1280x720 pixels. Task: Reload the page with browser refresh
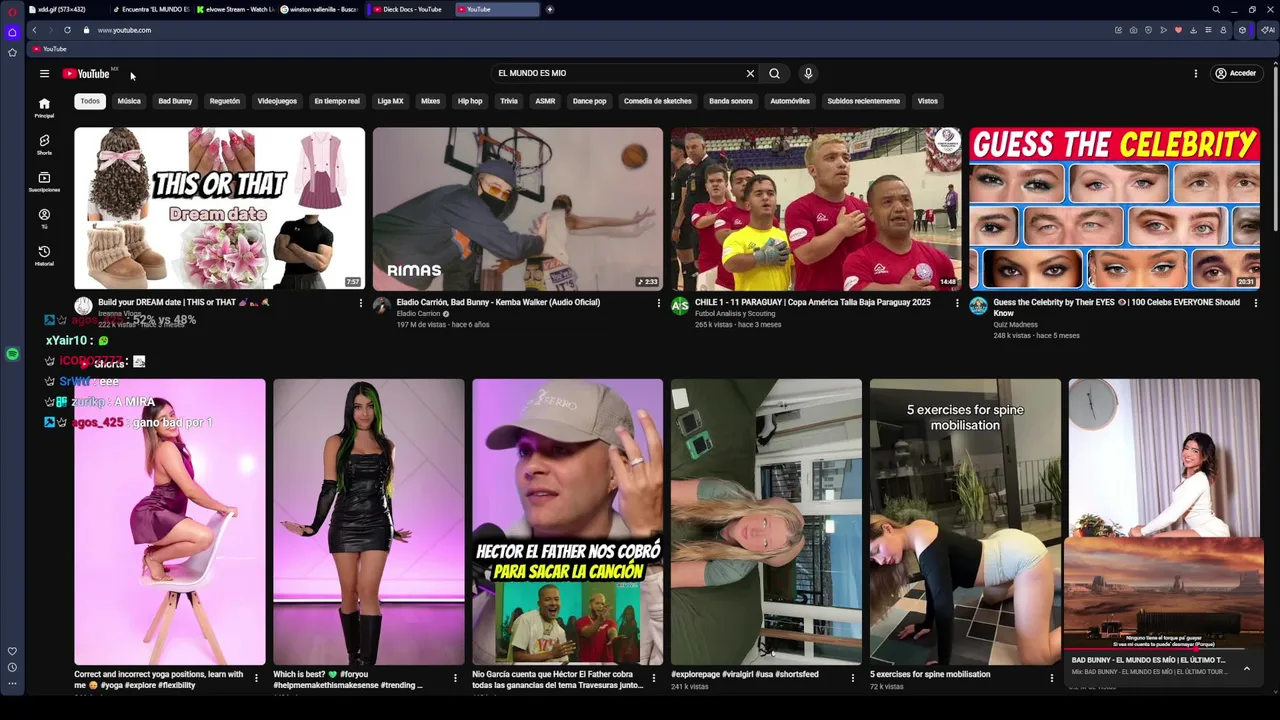click(x=67, y=30)
